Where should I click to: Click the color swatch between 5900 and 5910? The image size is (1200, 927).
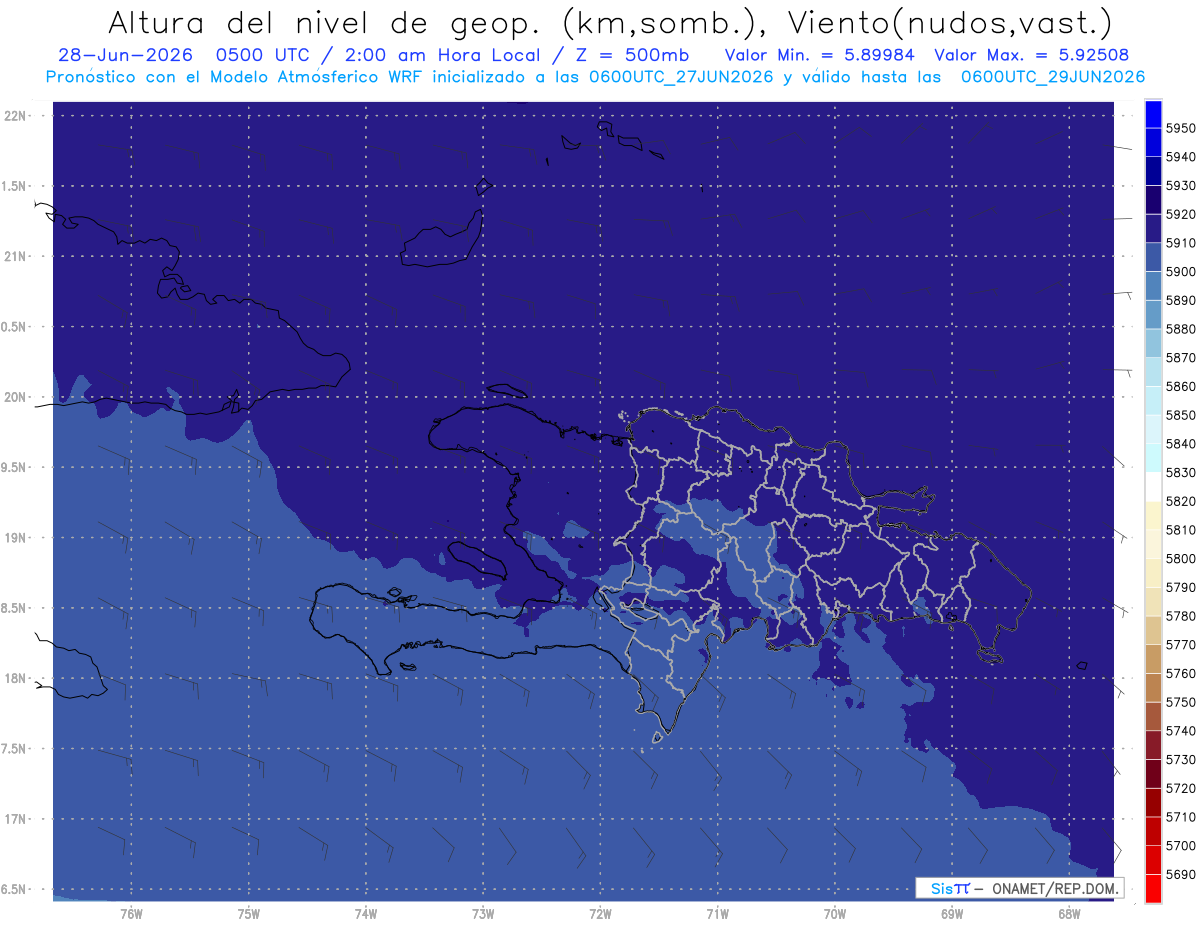tap(1153, 257)
